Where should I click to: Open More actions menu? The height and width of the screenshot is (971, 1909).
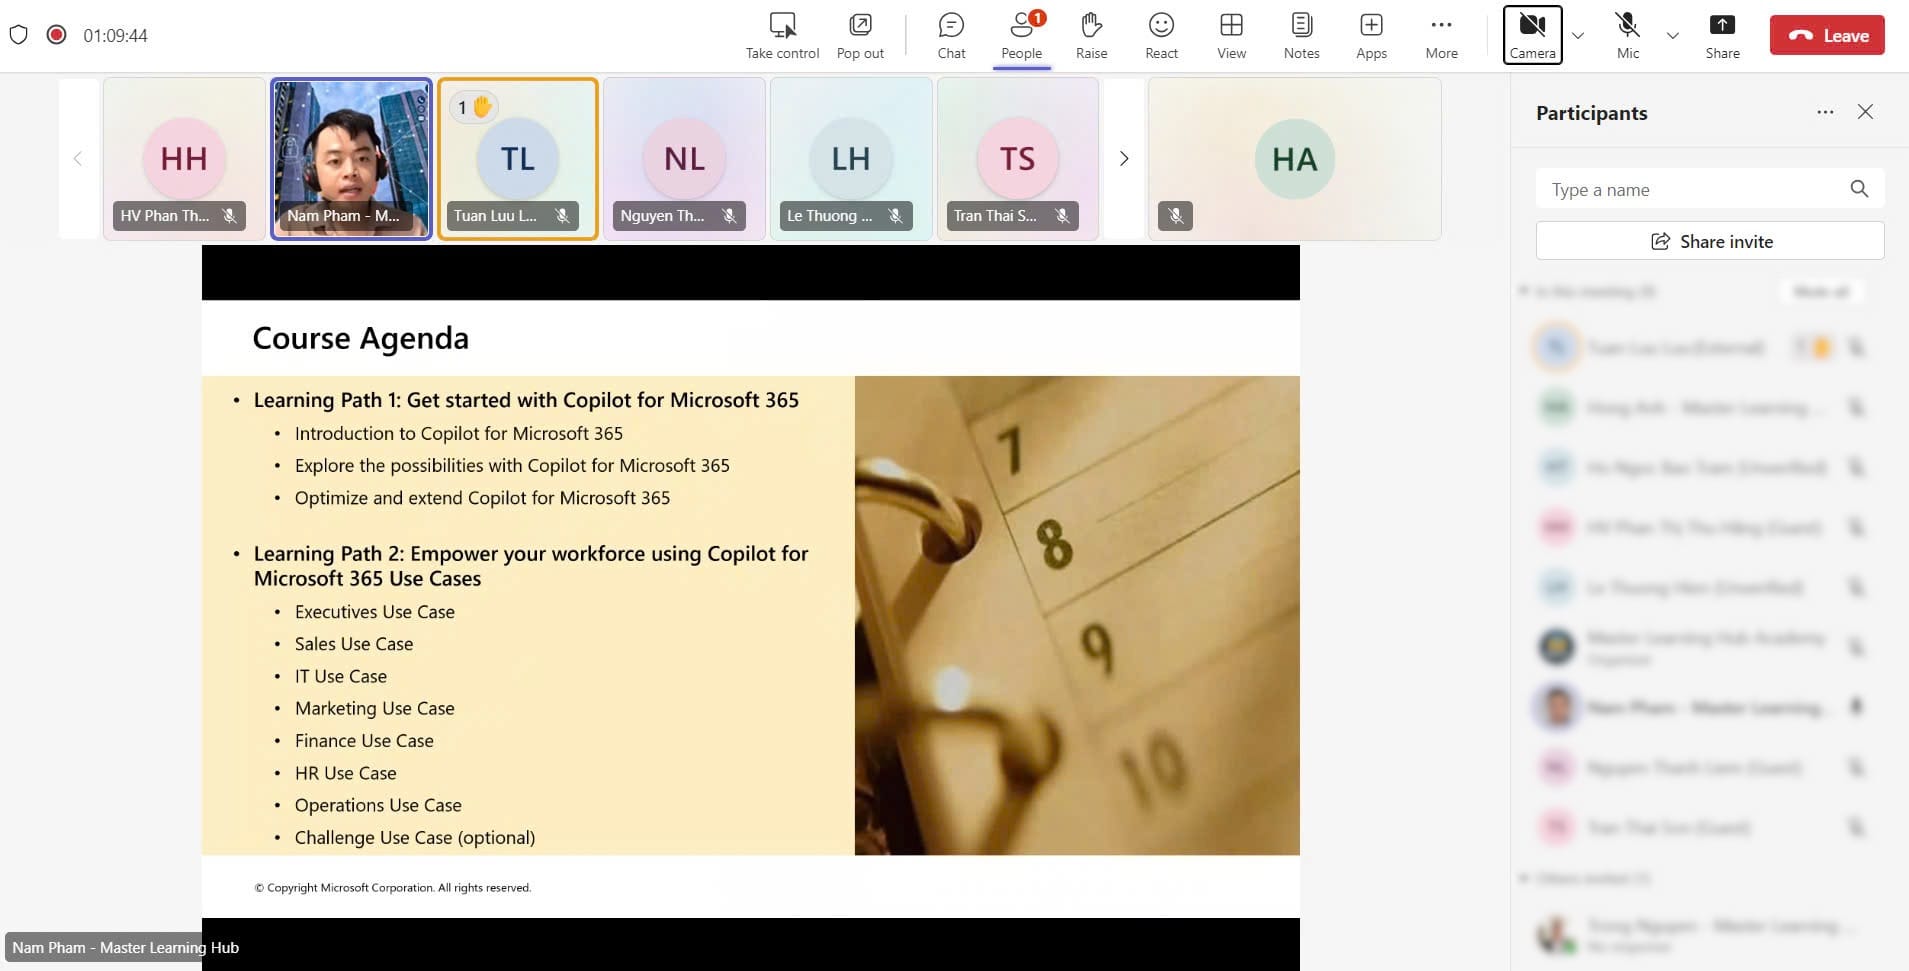1441,36
